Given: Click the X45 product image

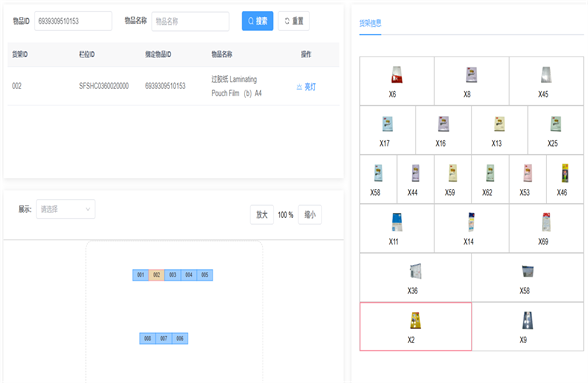Looking at the screenshot, I should click(x=546, y=75).
